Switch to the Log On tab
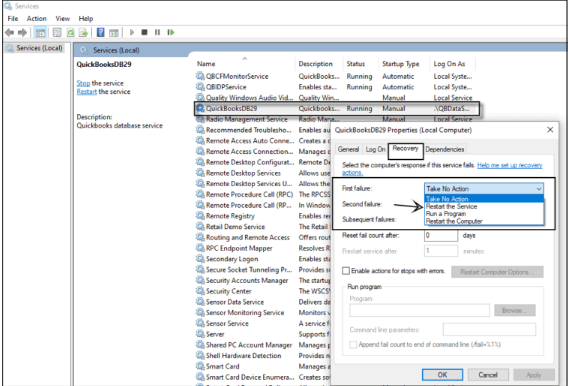 point(375,149)
